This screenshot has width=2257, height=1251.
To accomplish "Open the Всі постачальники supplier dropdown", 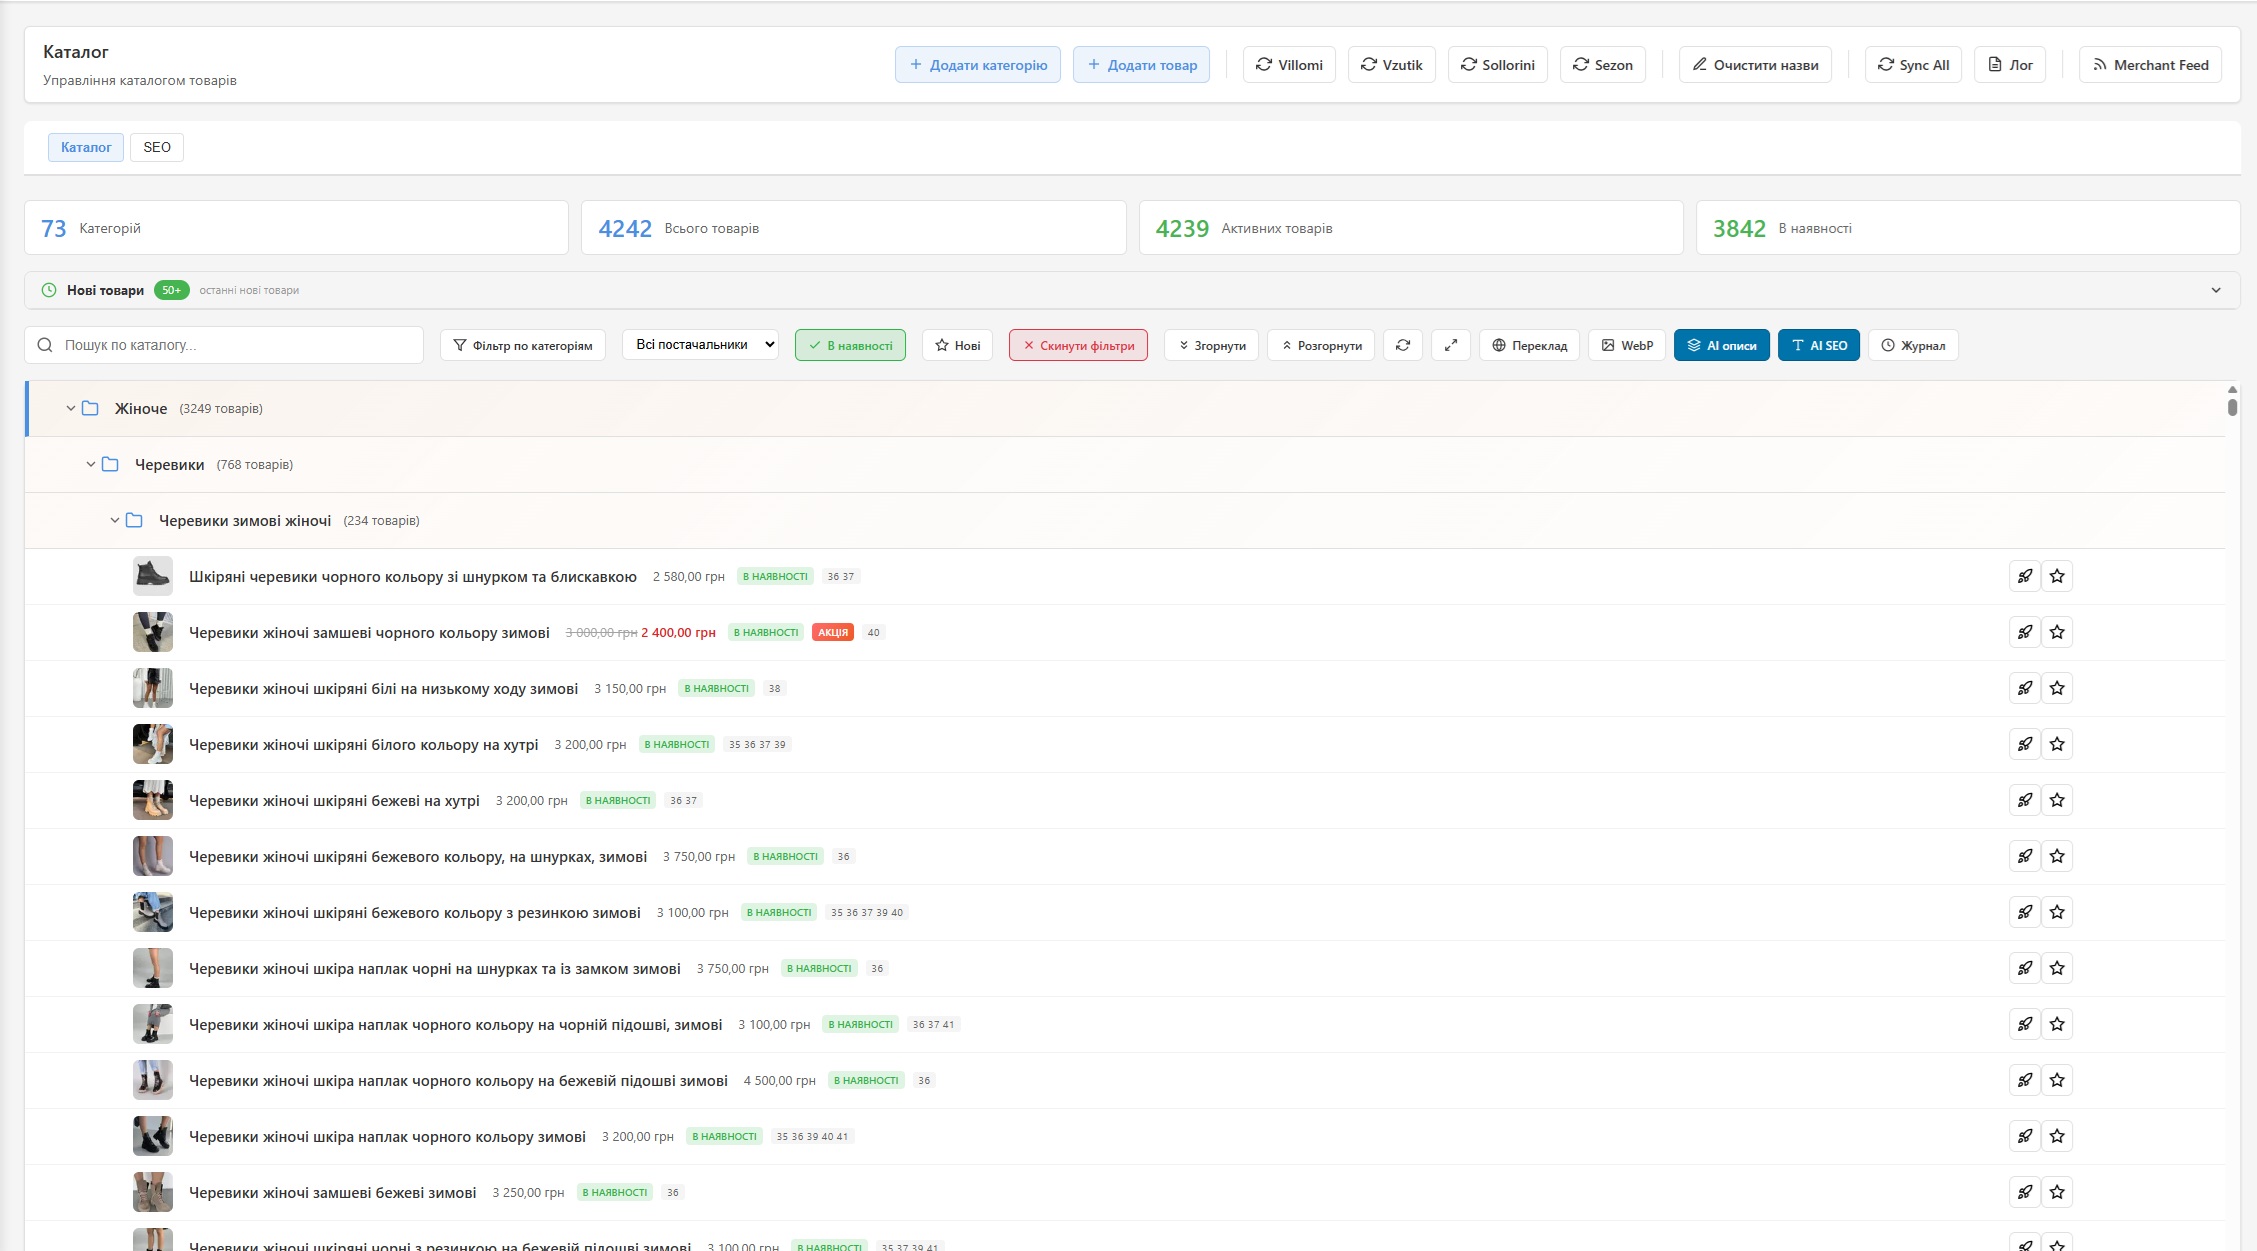I will tap(699, 344).
